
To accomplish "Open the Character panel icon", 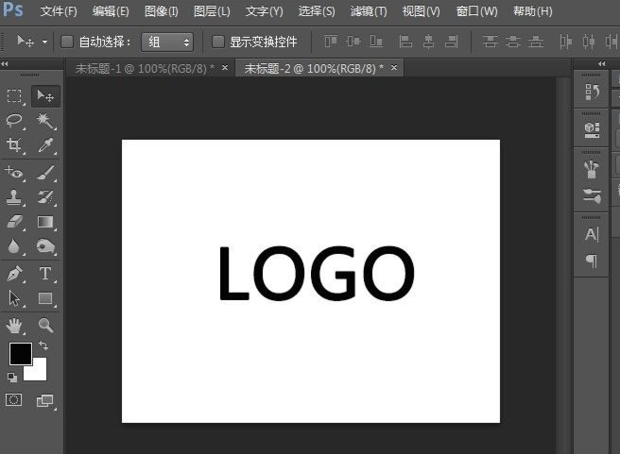I will click(592, 234).
